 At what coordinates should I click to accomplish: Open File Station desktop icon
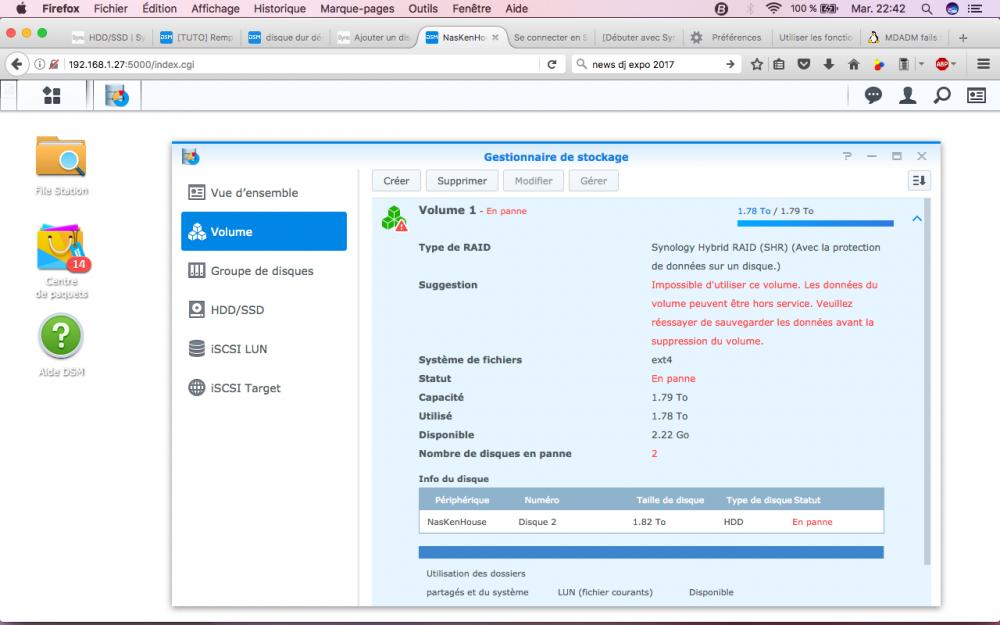(61, 166)
